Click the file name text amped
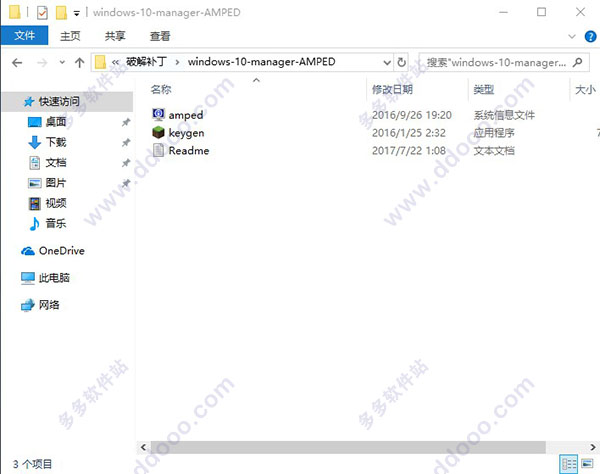 (186, 115)
